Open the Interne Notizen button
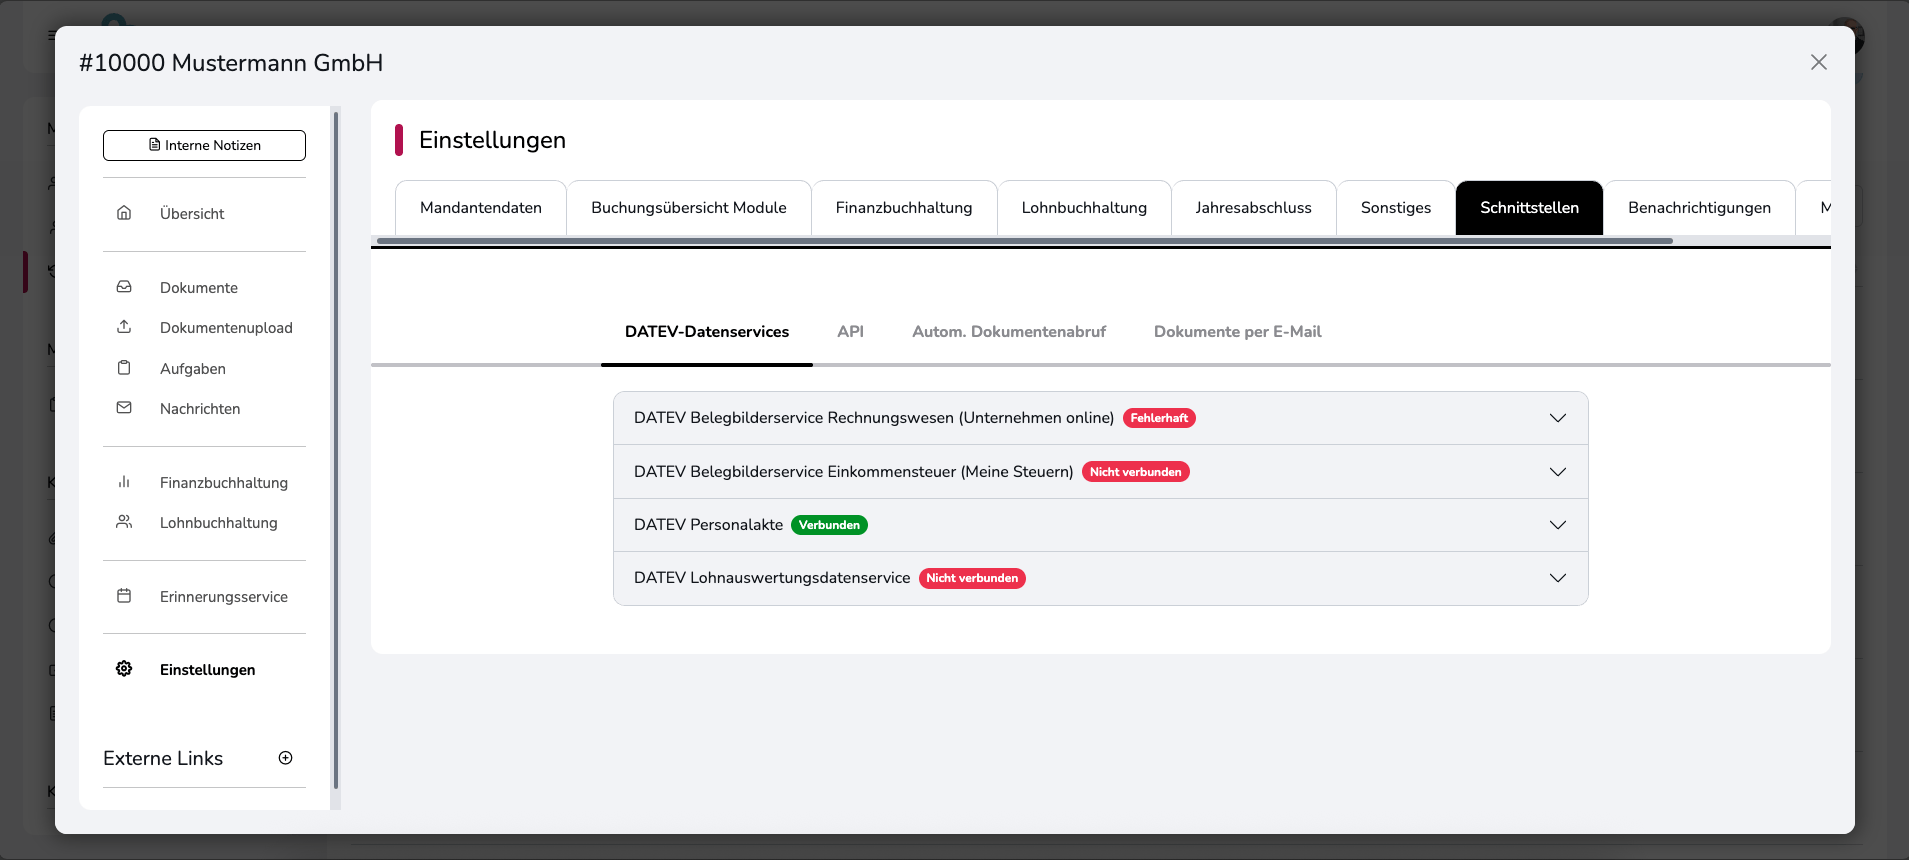The image size is (1909, 860). (x=204, y=145)
